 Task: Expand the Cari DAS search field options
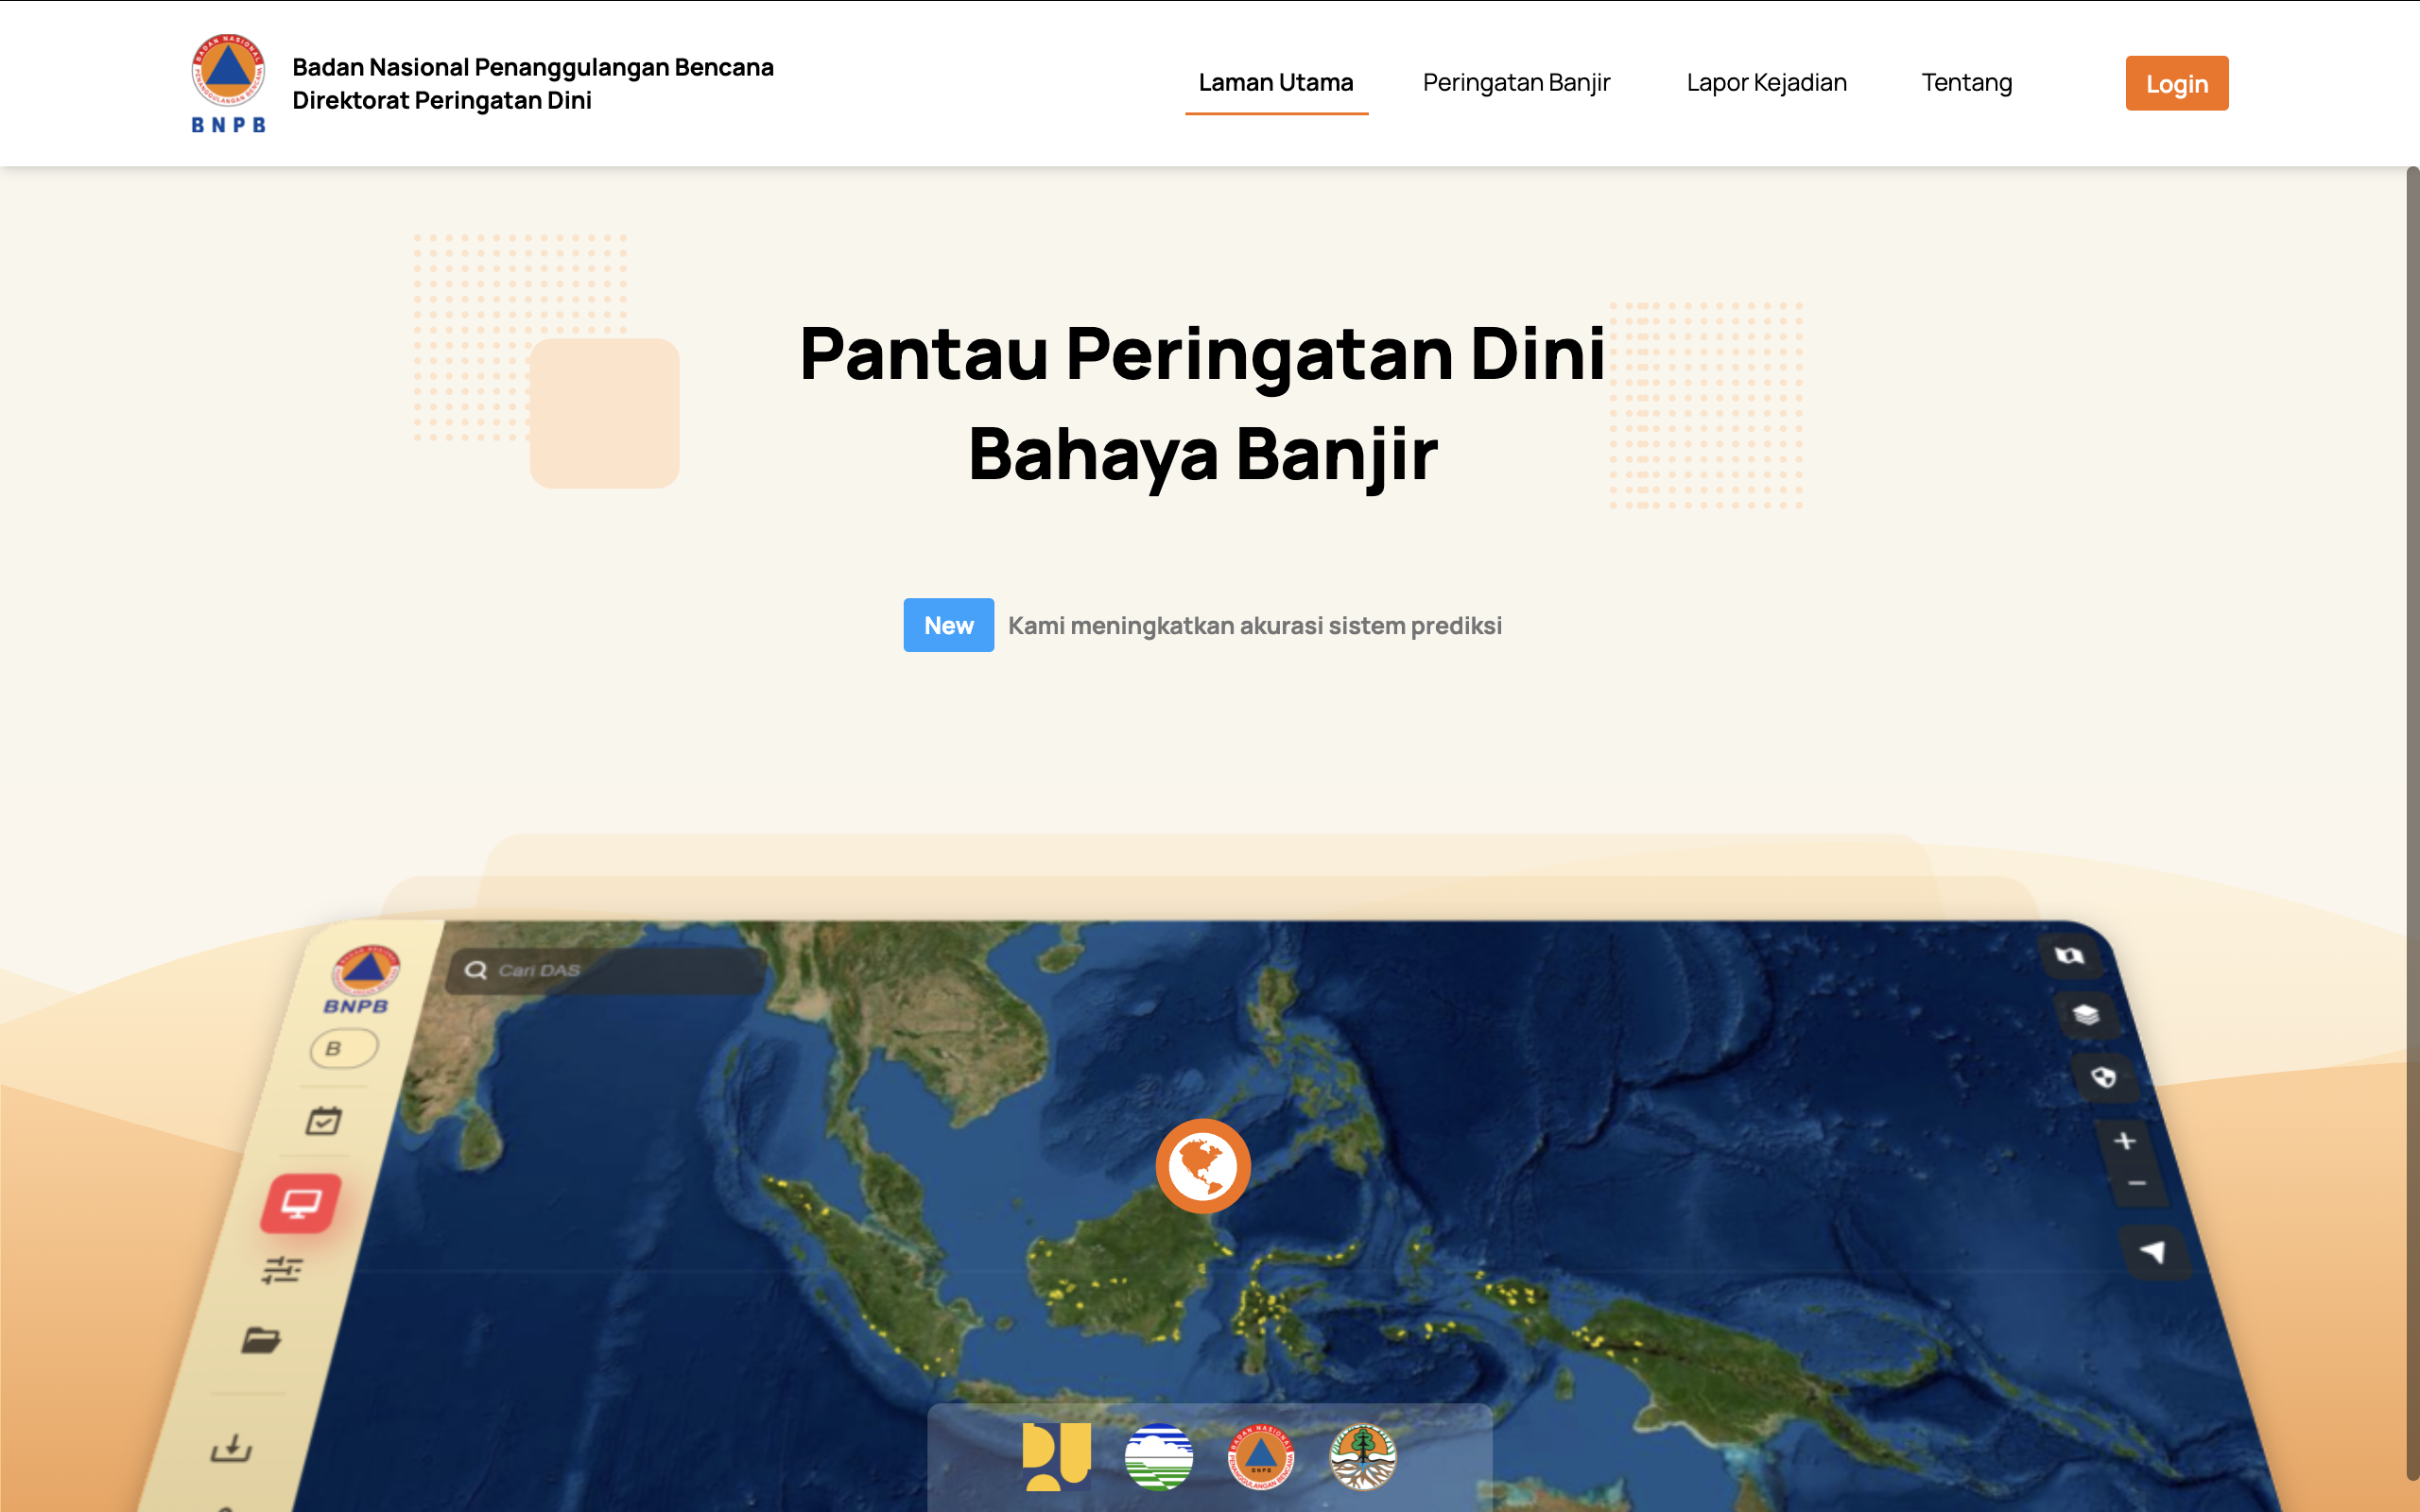tap(605, 971)
